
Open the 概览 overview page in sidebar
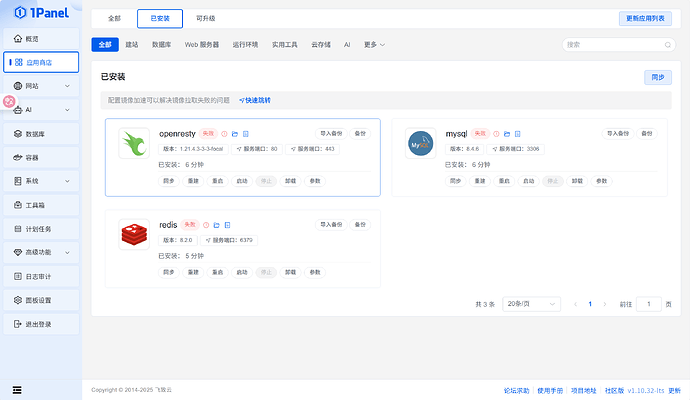[41, 39]
